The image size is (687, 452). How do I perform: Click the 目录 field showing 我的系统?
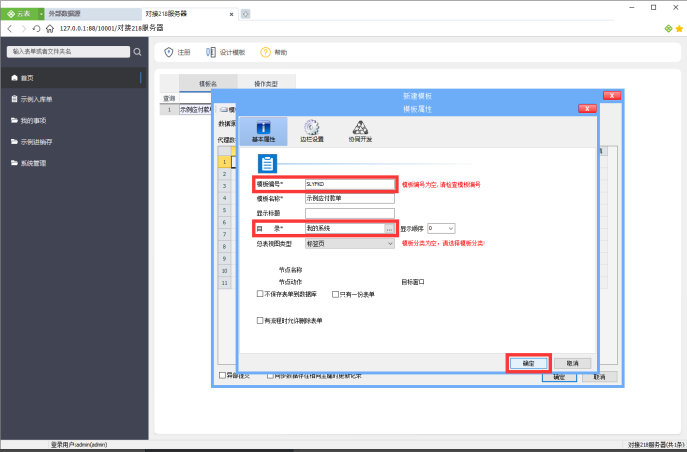[345, 228]
